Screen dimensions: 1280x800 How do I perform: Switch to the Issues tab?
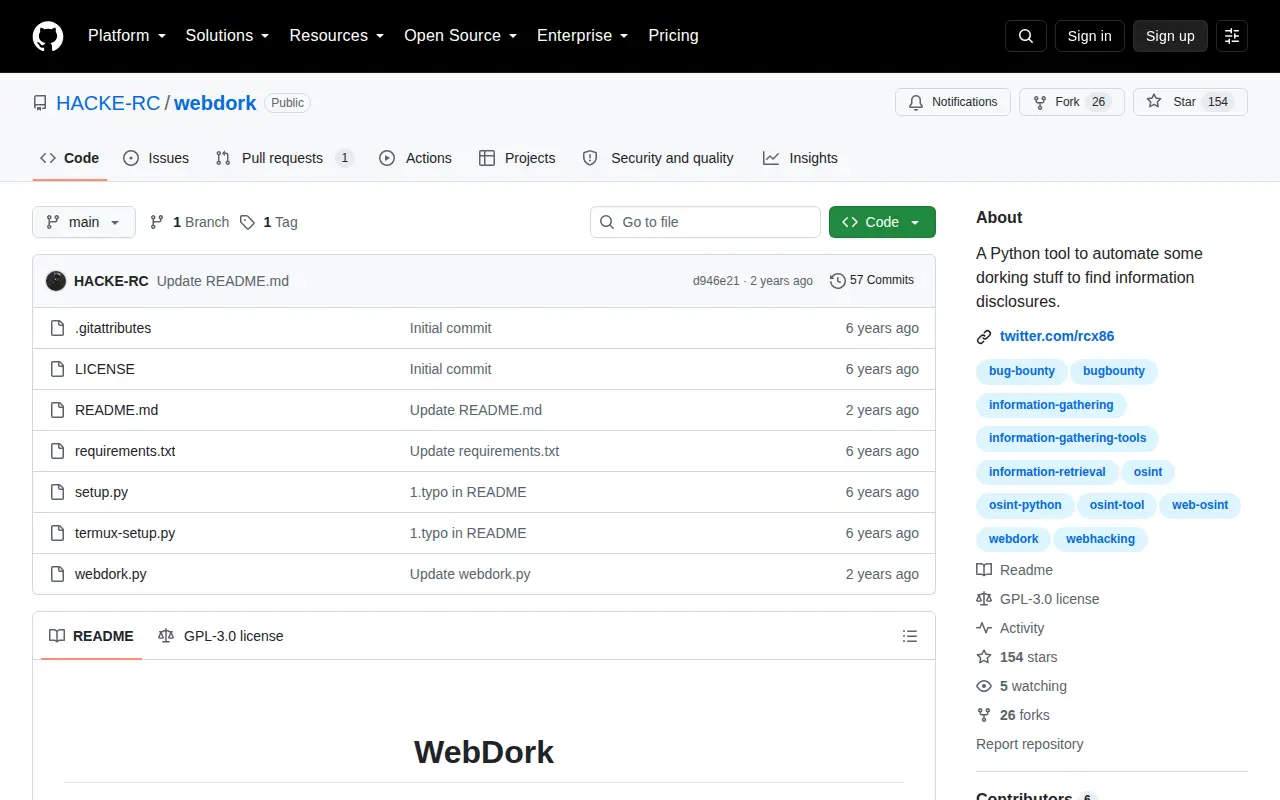[156, 158]
